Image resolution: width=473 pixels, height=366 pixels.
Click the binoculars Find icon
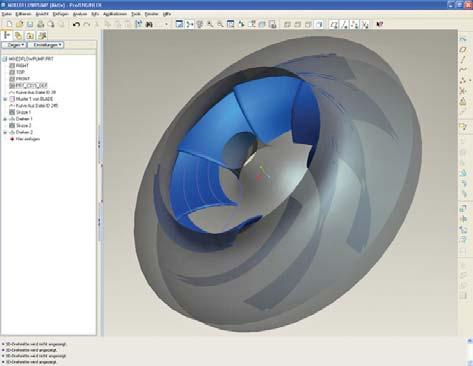tap(149, 24)
